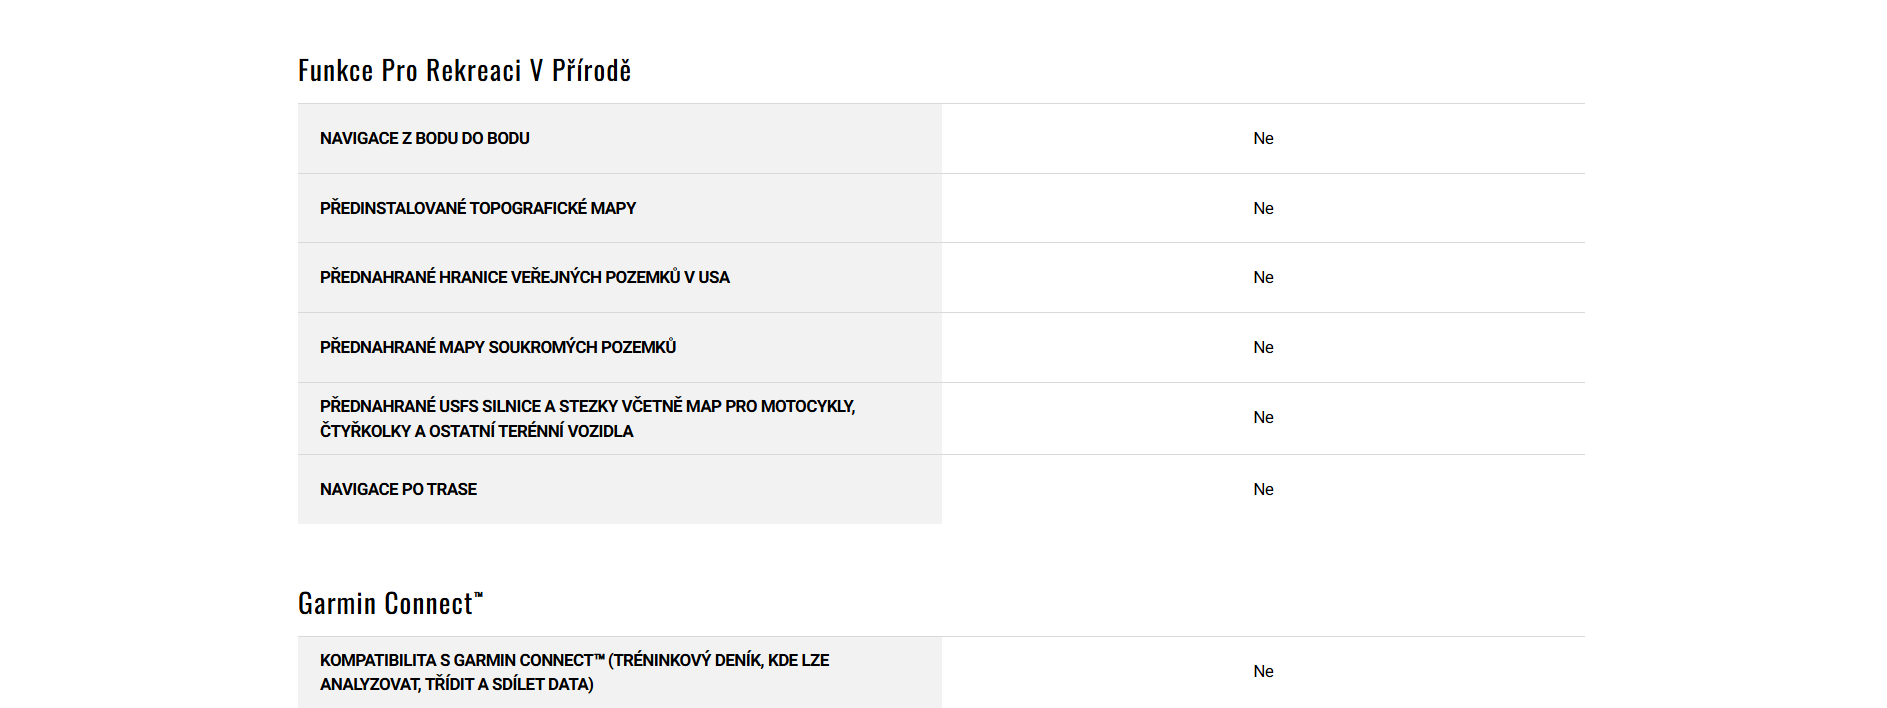
Task: Click 'Ne' value for Navigace z bodu do bodu
Action: pyautogui.click(x=1263, y=139)
